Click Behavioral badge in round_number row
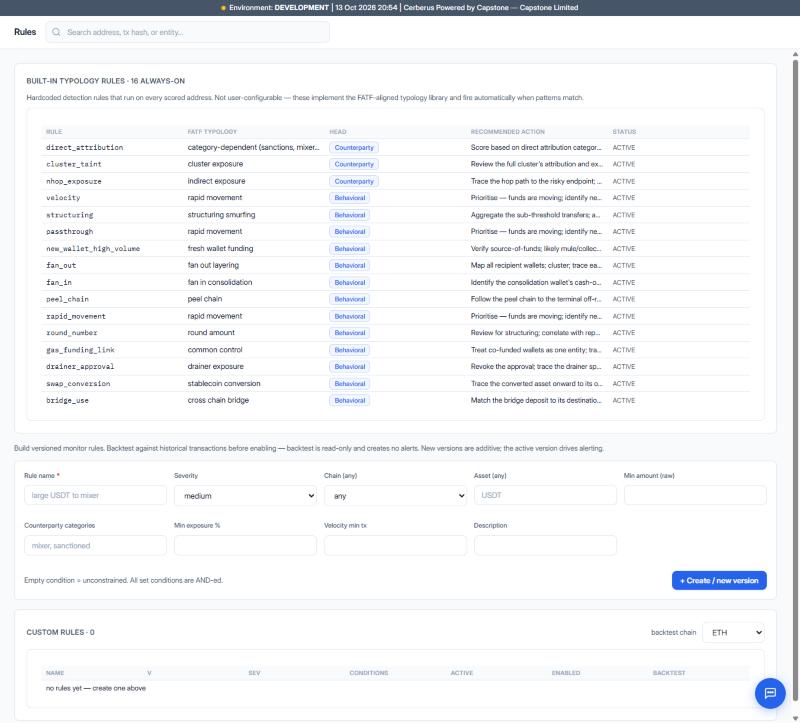800x723 pixels. click(349, 333)
